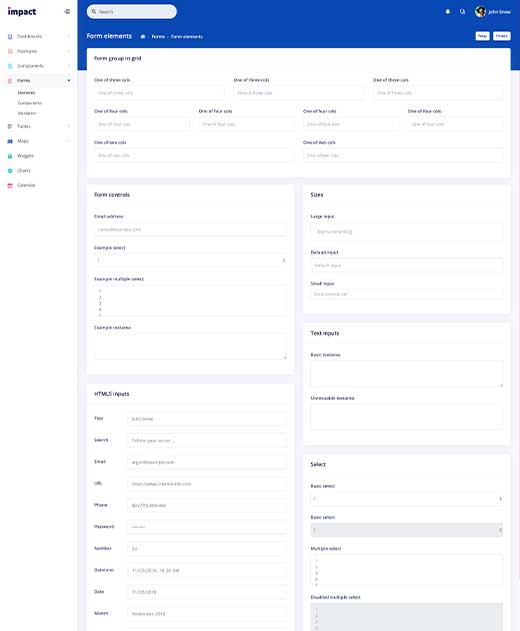
Task: Focus the Large input field
Action: (x=407, y=232)
